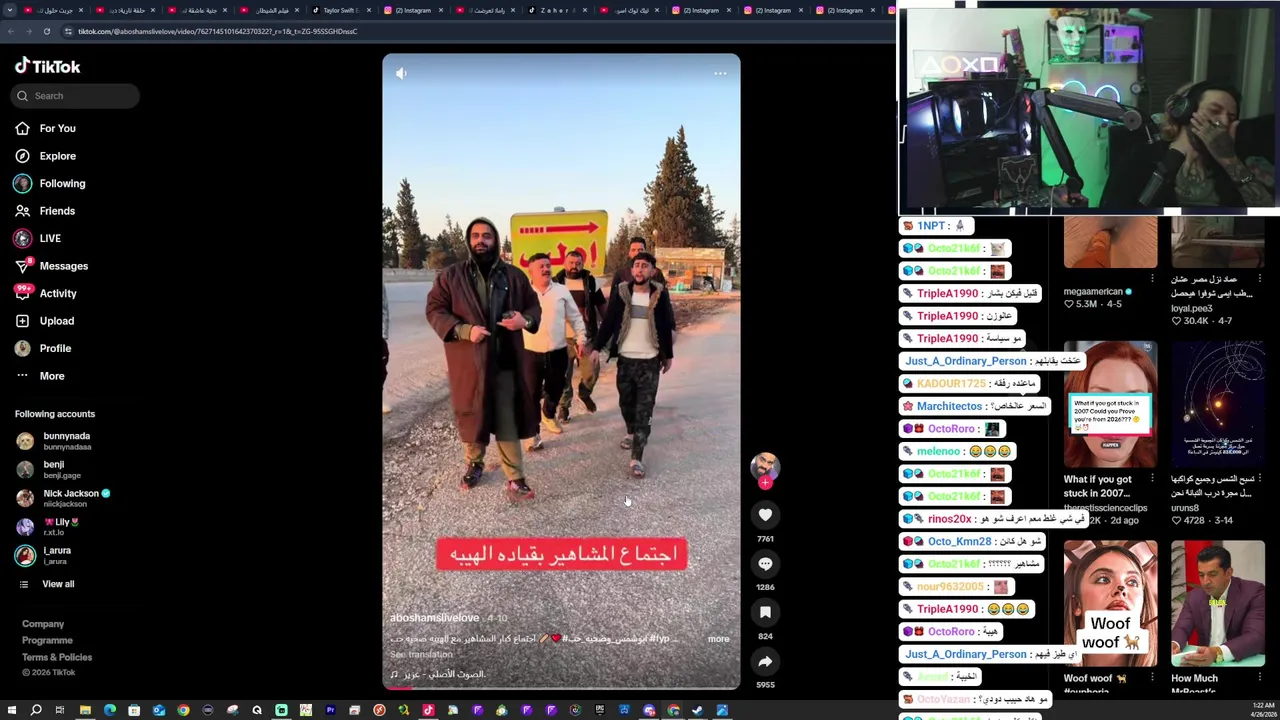Click megaamerican creator name
Viewport: 1280px width, 720px height.
point(1093,292)
